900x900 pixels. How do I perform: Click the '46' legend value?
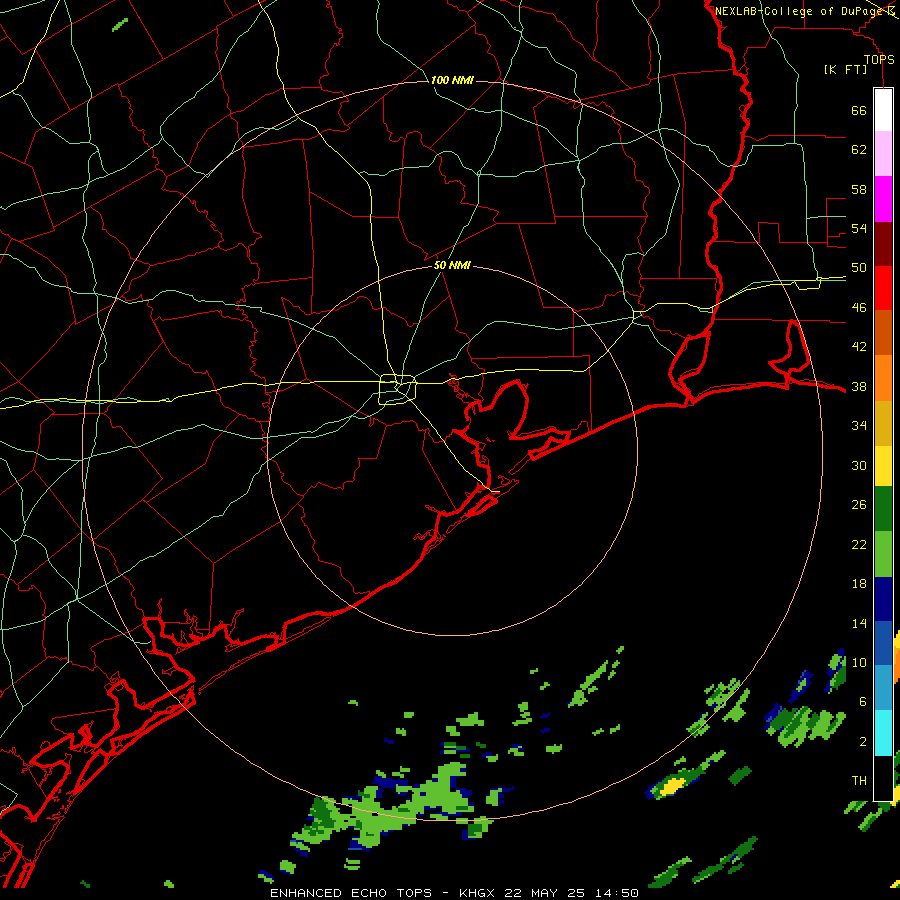click(859, 308)
